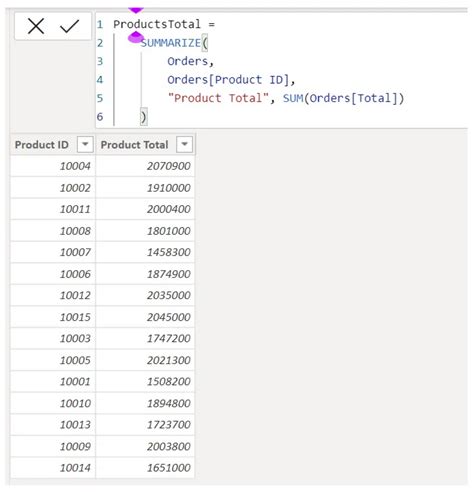Viewport: 474px width, 492px height.
Task: Select cell with Product ID 10001
Action: point(53,381)
